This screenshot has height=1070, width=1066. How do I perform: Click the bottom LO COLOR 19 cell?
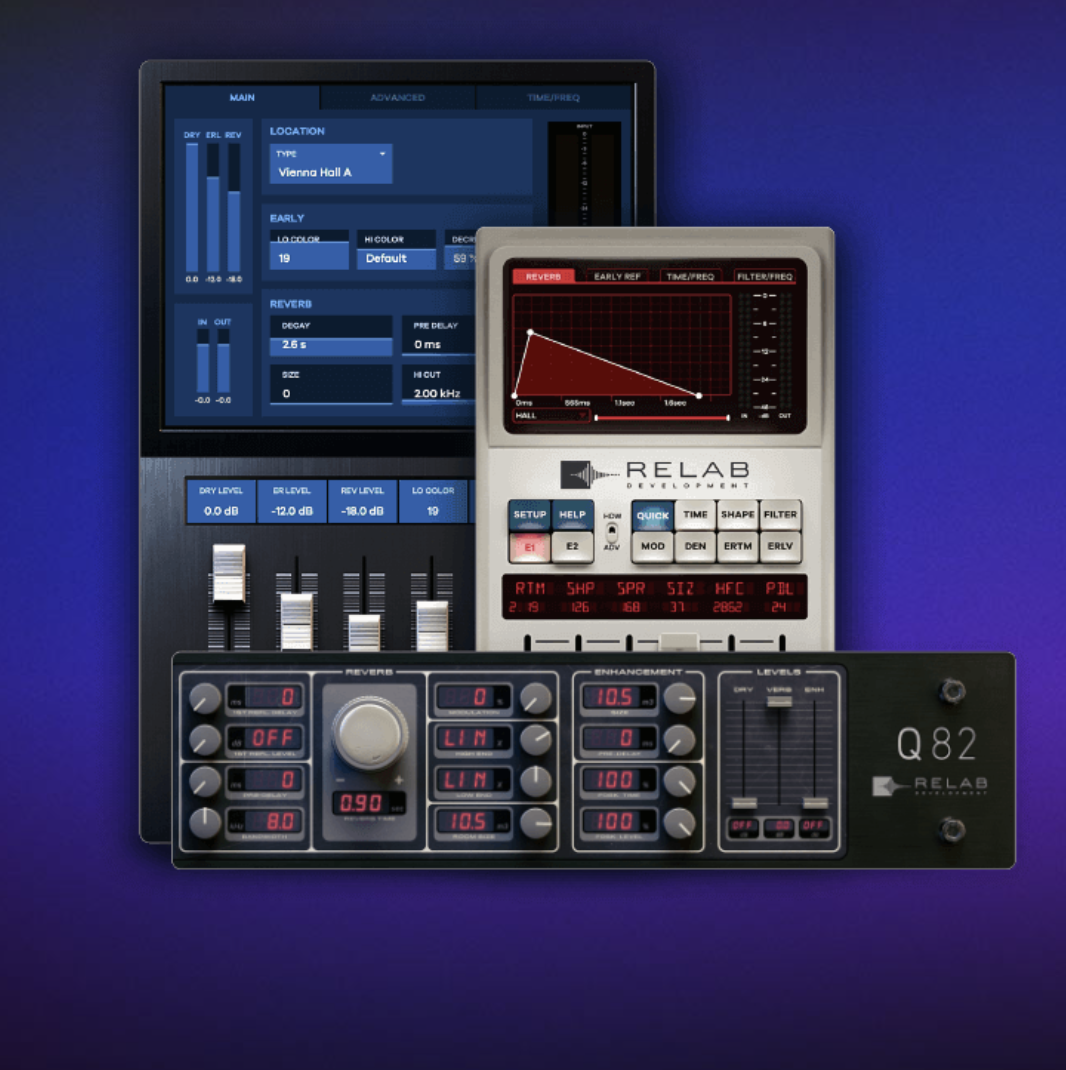click(433, 501)
